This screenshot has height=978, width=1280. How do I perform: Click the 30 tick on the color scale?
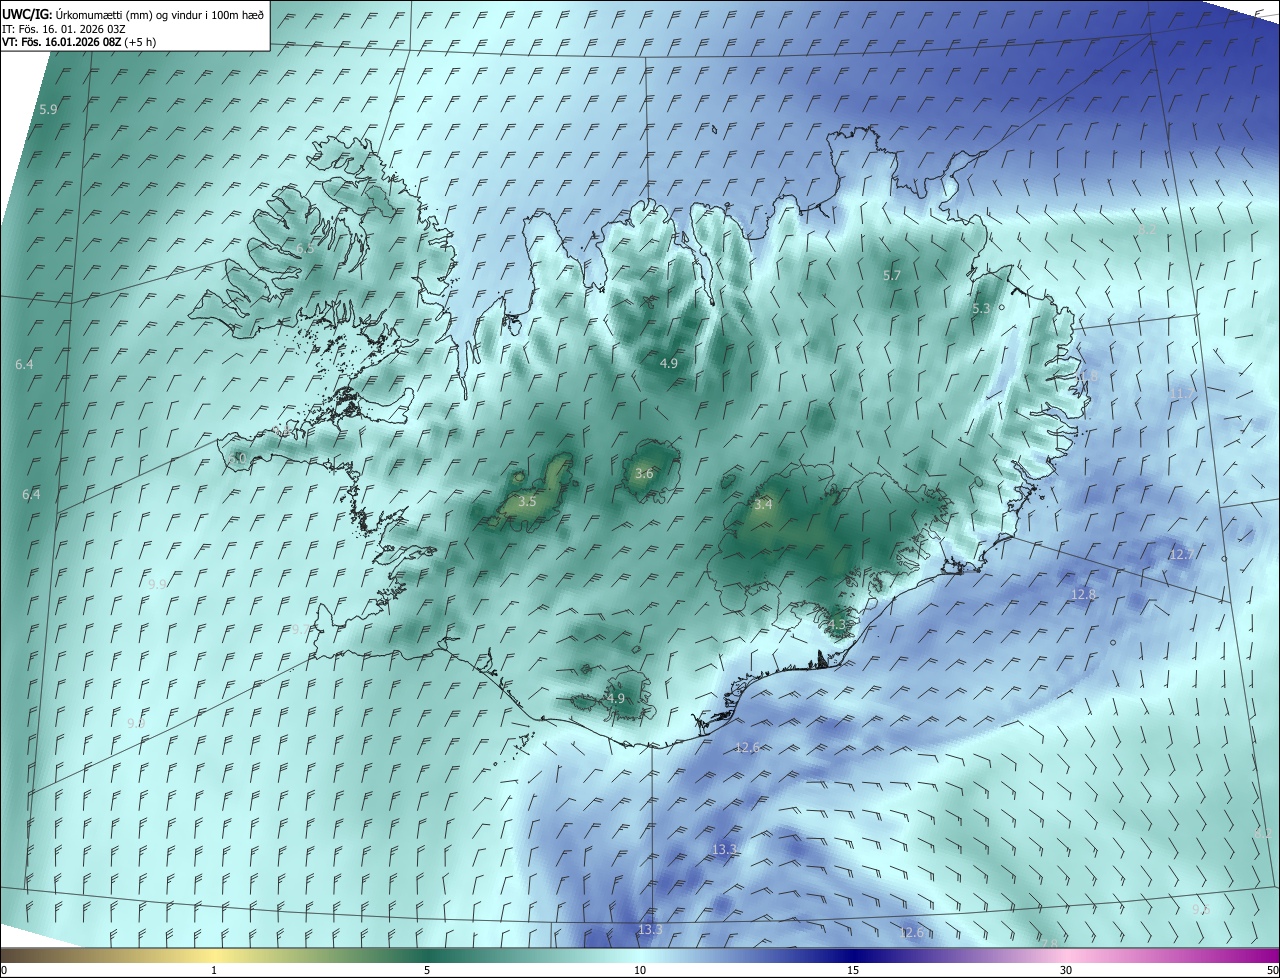tap(1066, 970)
